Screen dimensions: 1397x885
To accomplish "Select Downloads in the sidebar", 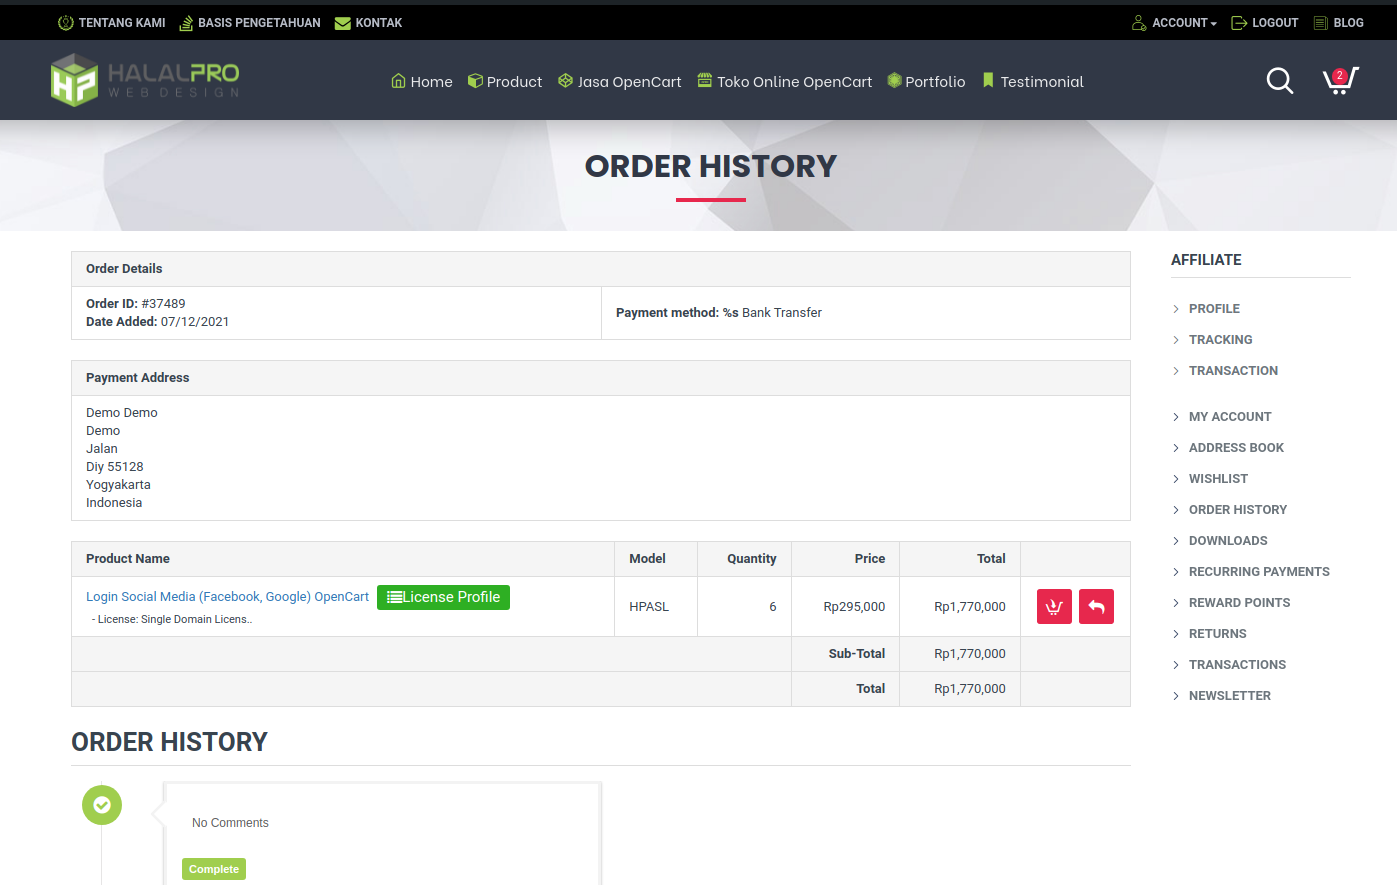I will coord(1227,541).
